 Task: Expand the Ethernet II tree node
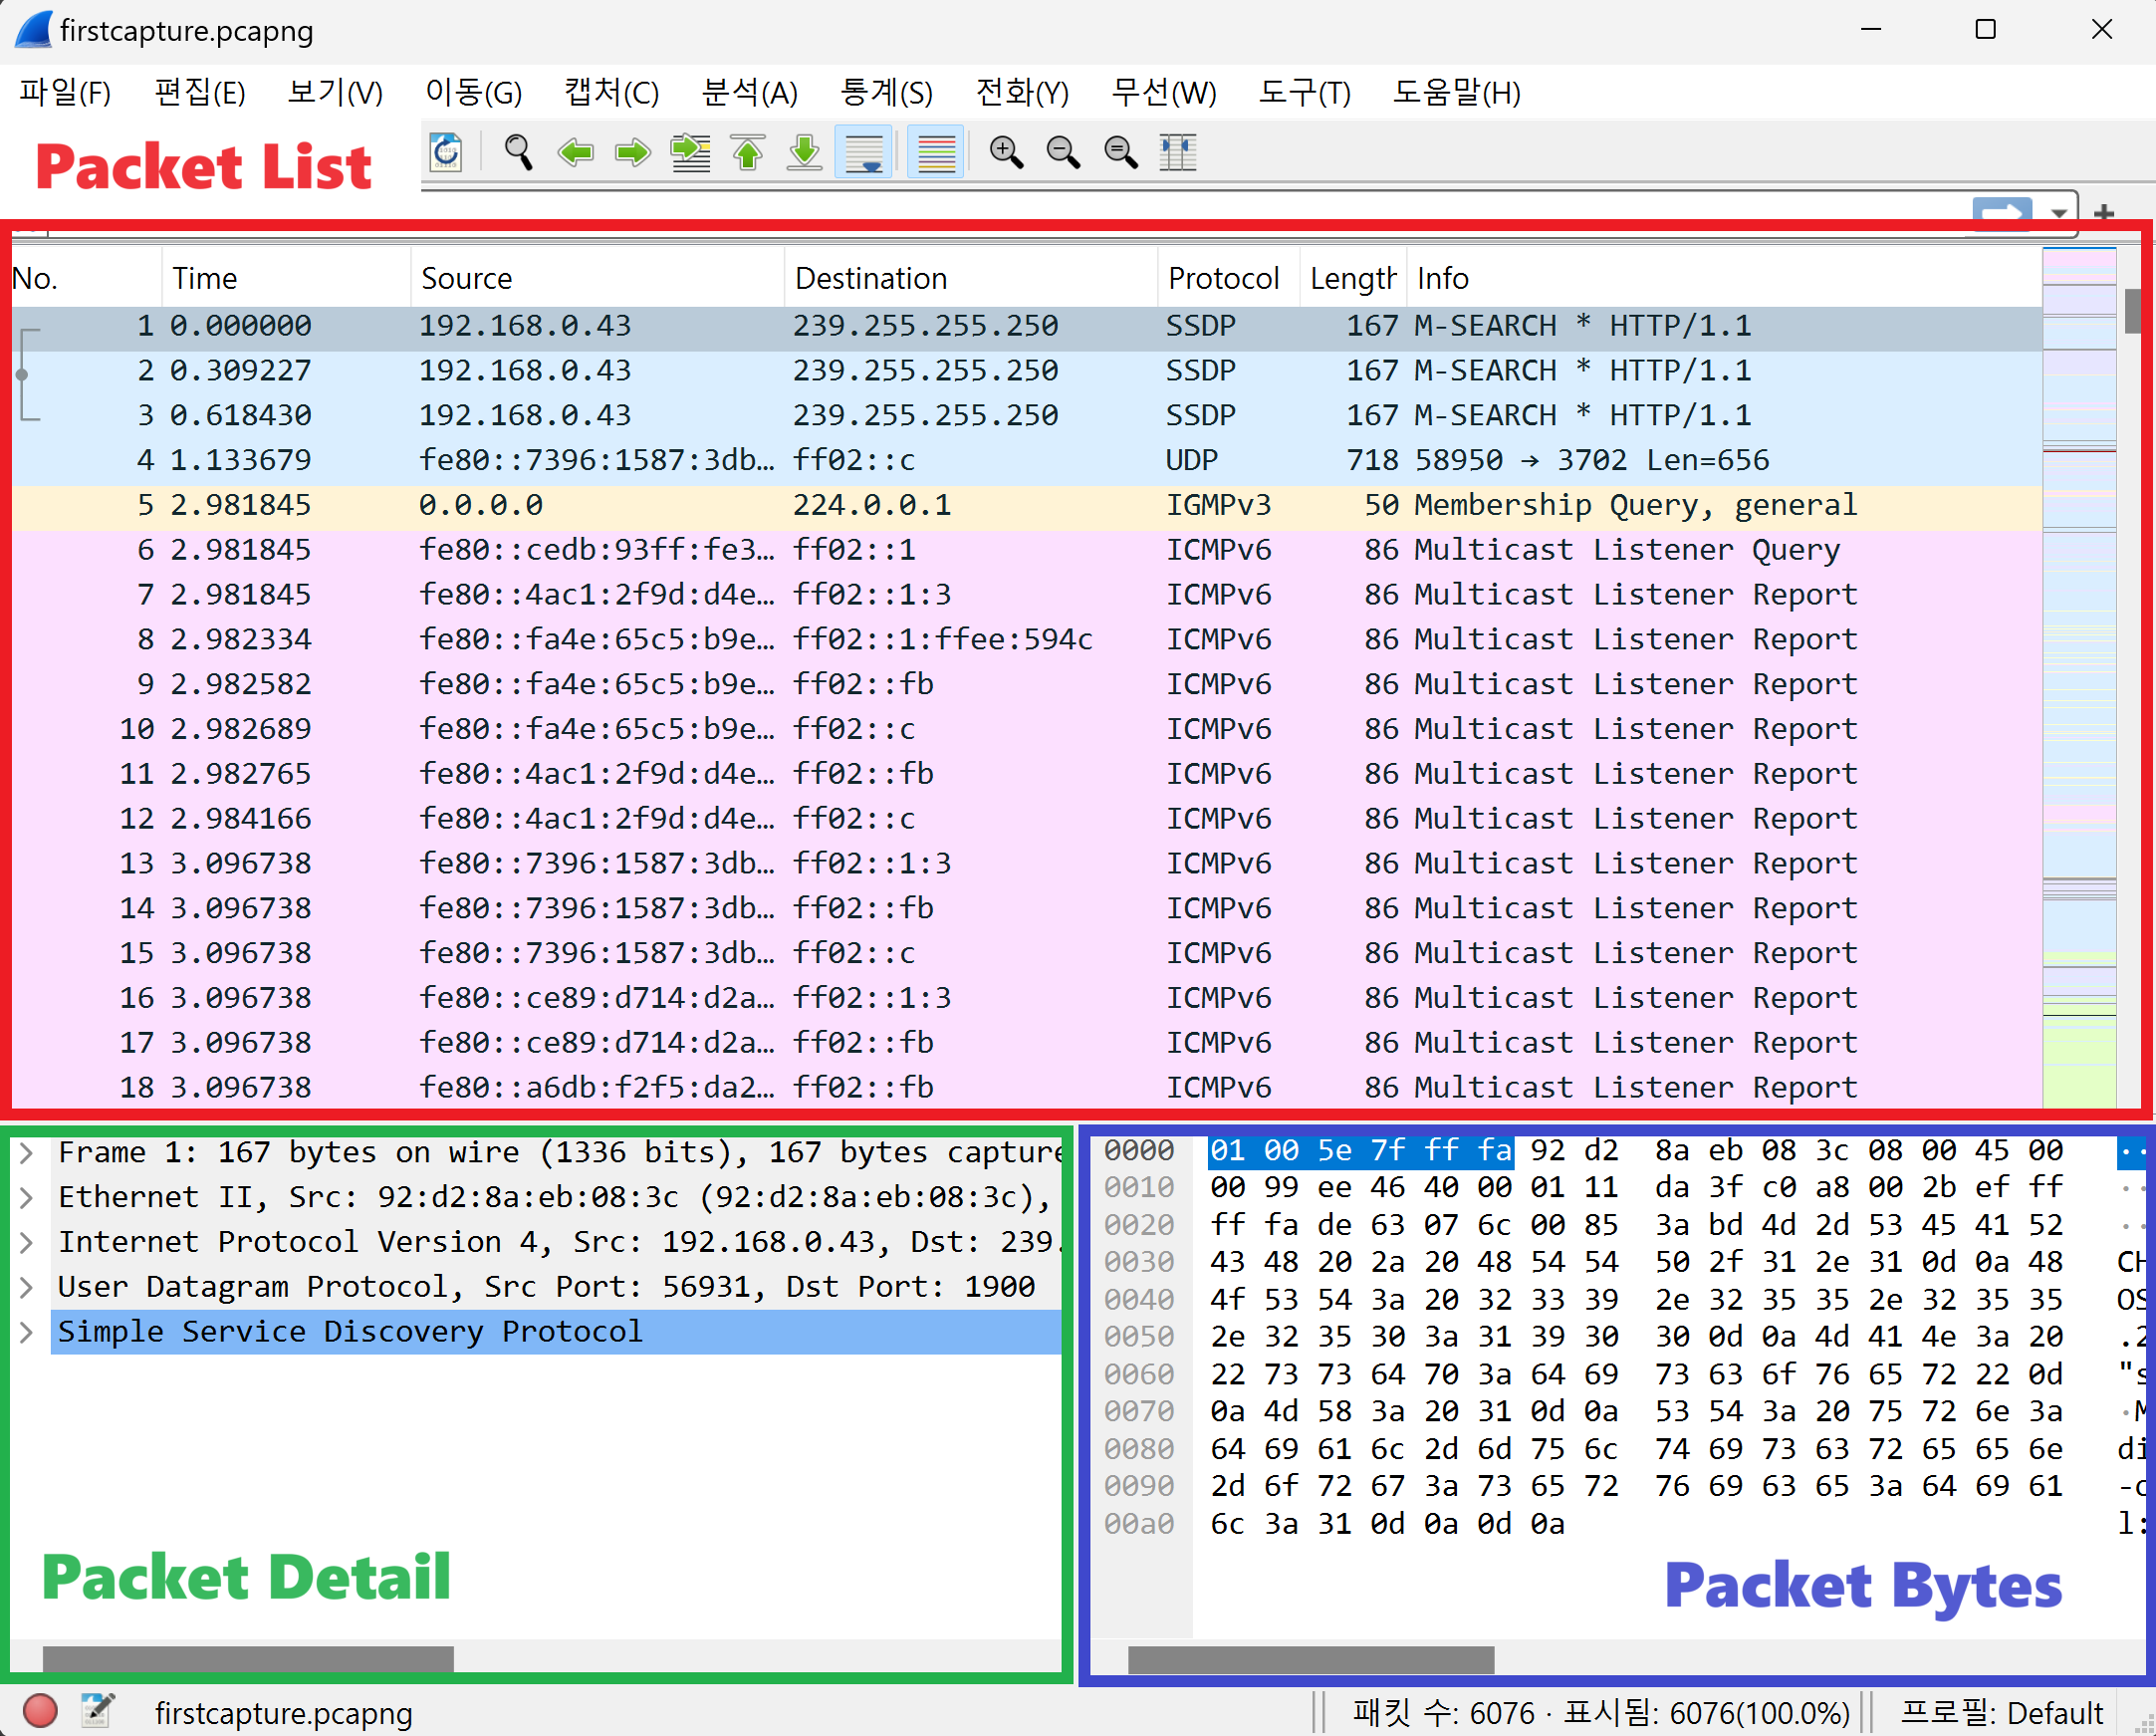27,1197
